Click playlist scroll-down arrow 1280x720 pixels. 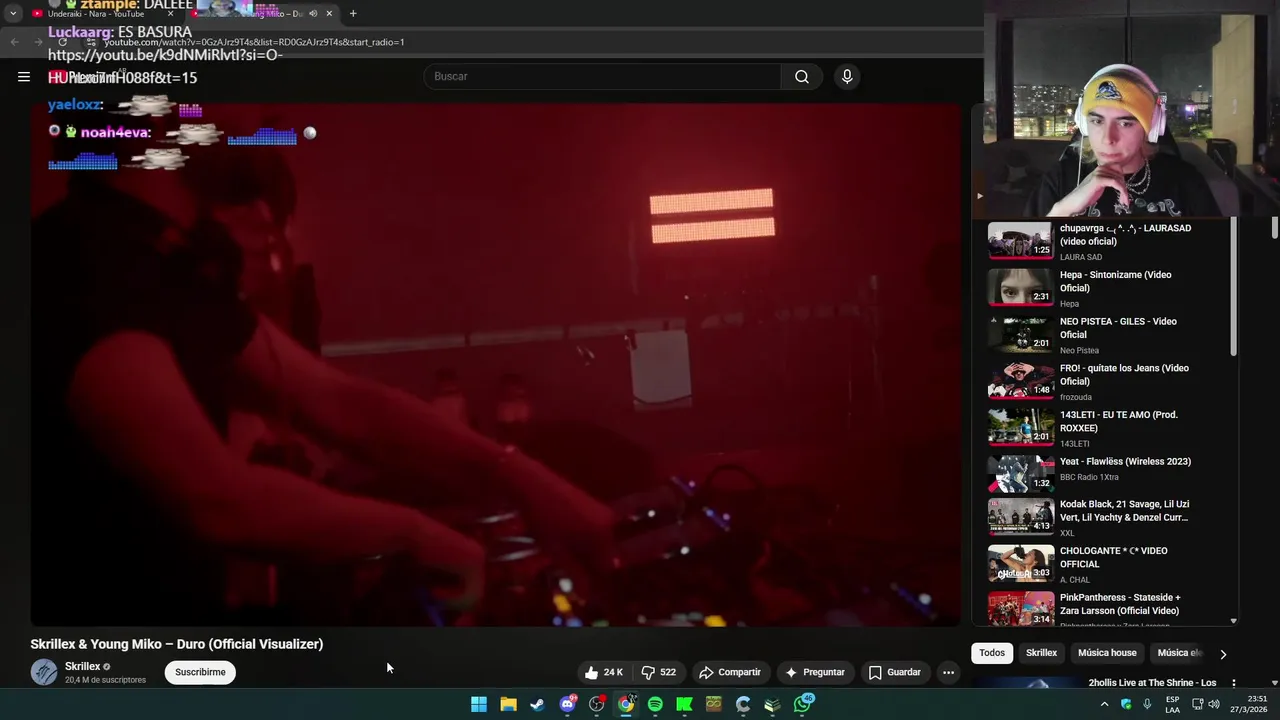tap(1233, 621)
